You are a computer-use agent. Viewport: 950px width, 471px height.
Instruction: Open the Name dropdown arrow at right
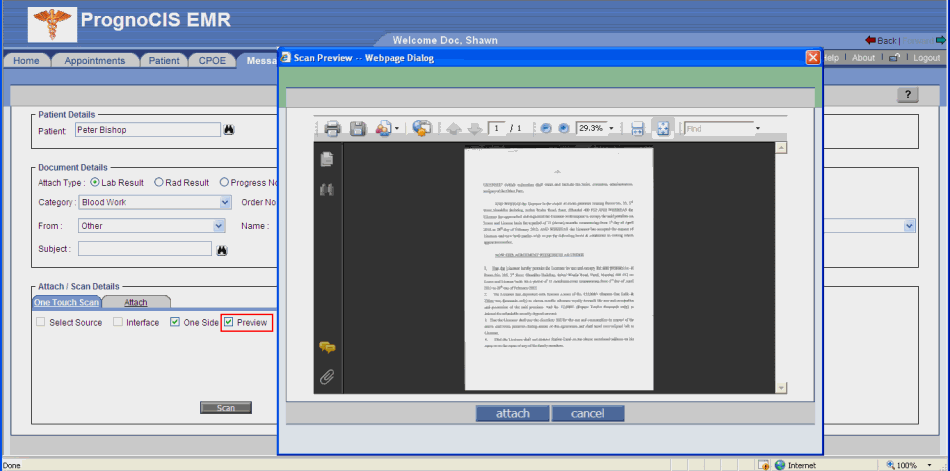[x=909, y=226]
